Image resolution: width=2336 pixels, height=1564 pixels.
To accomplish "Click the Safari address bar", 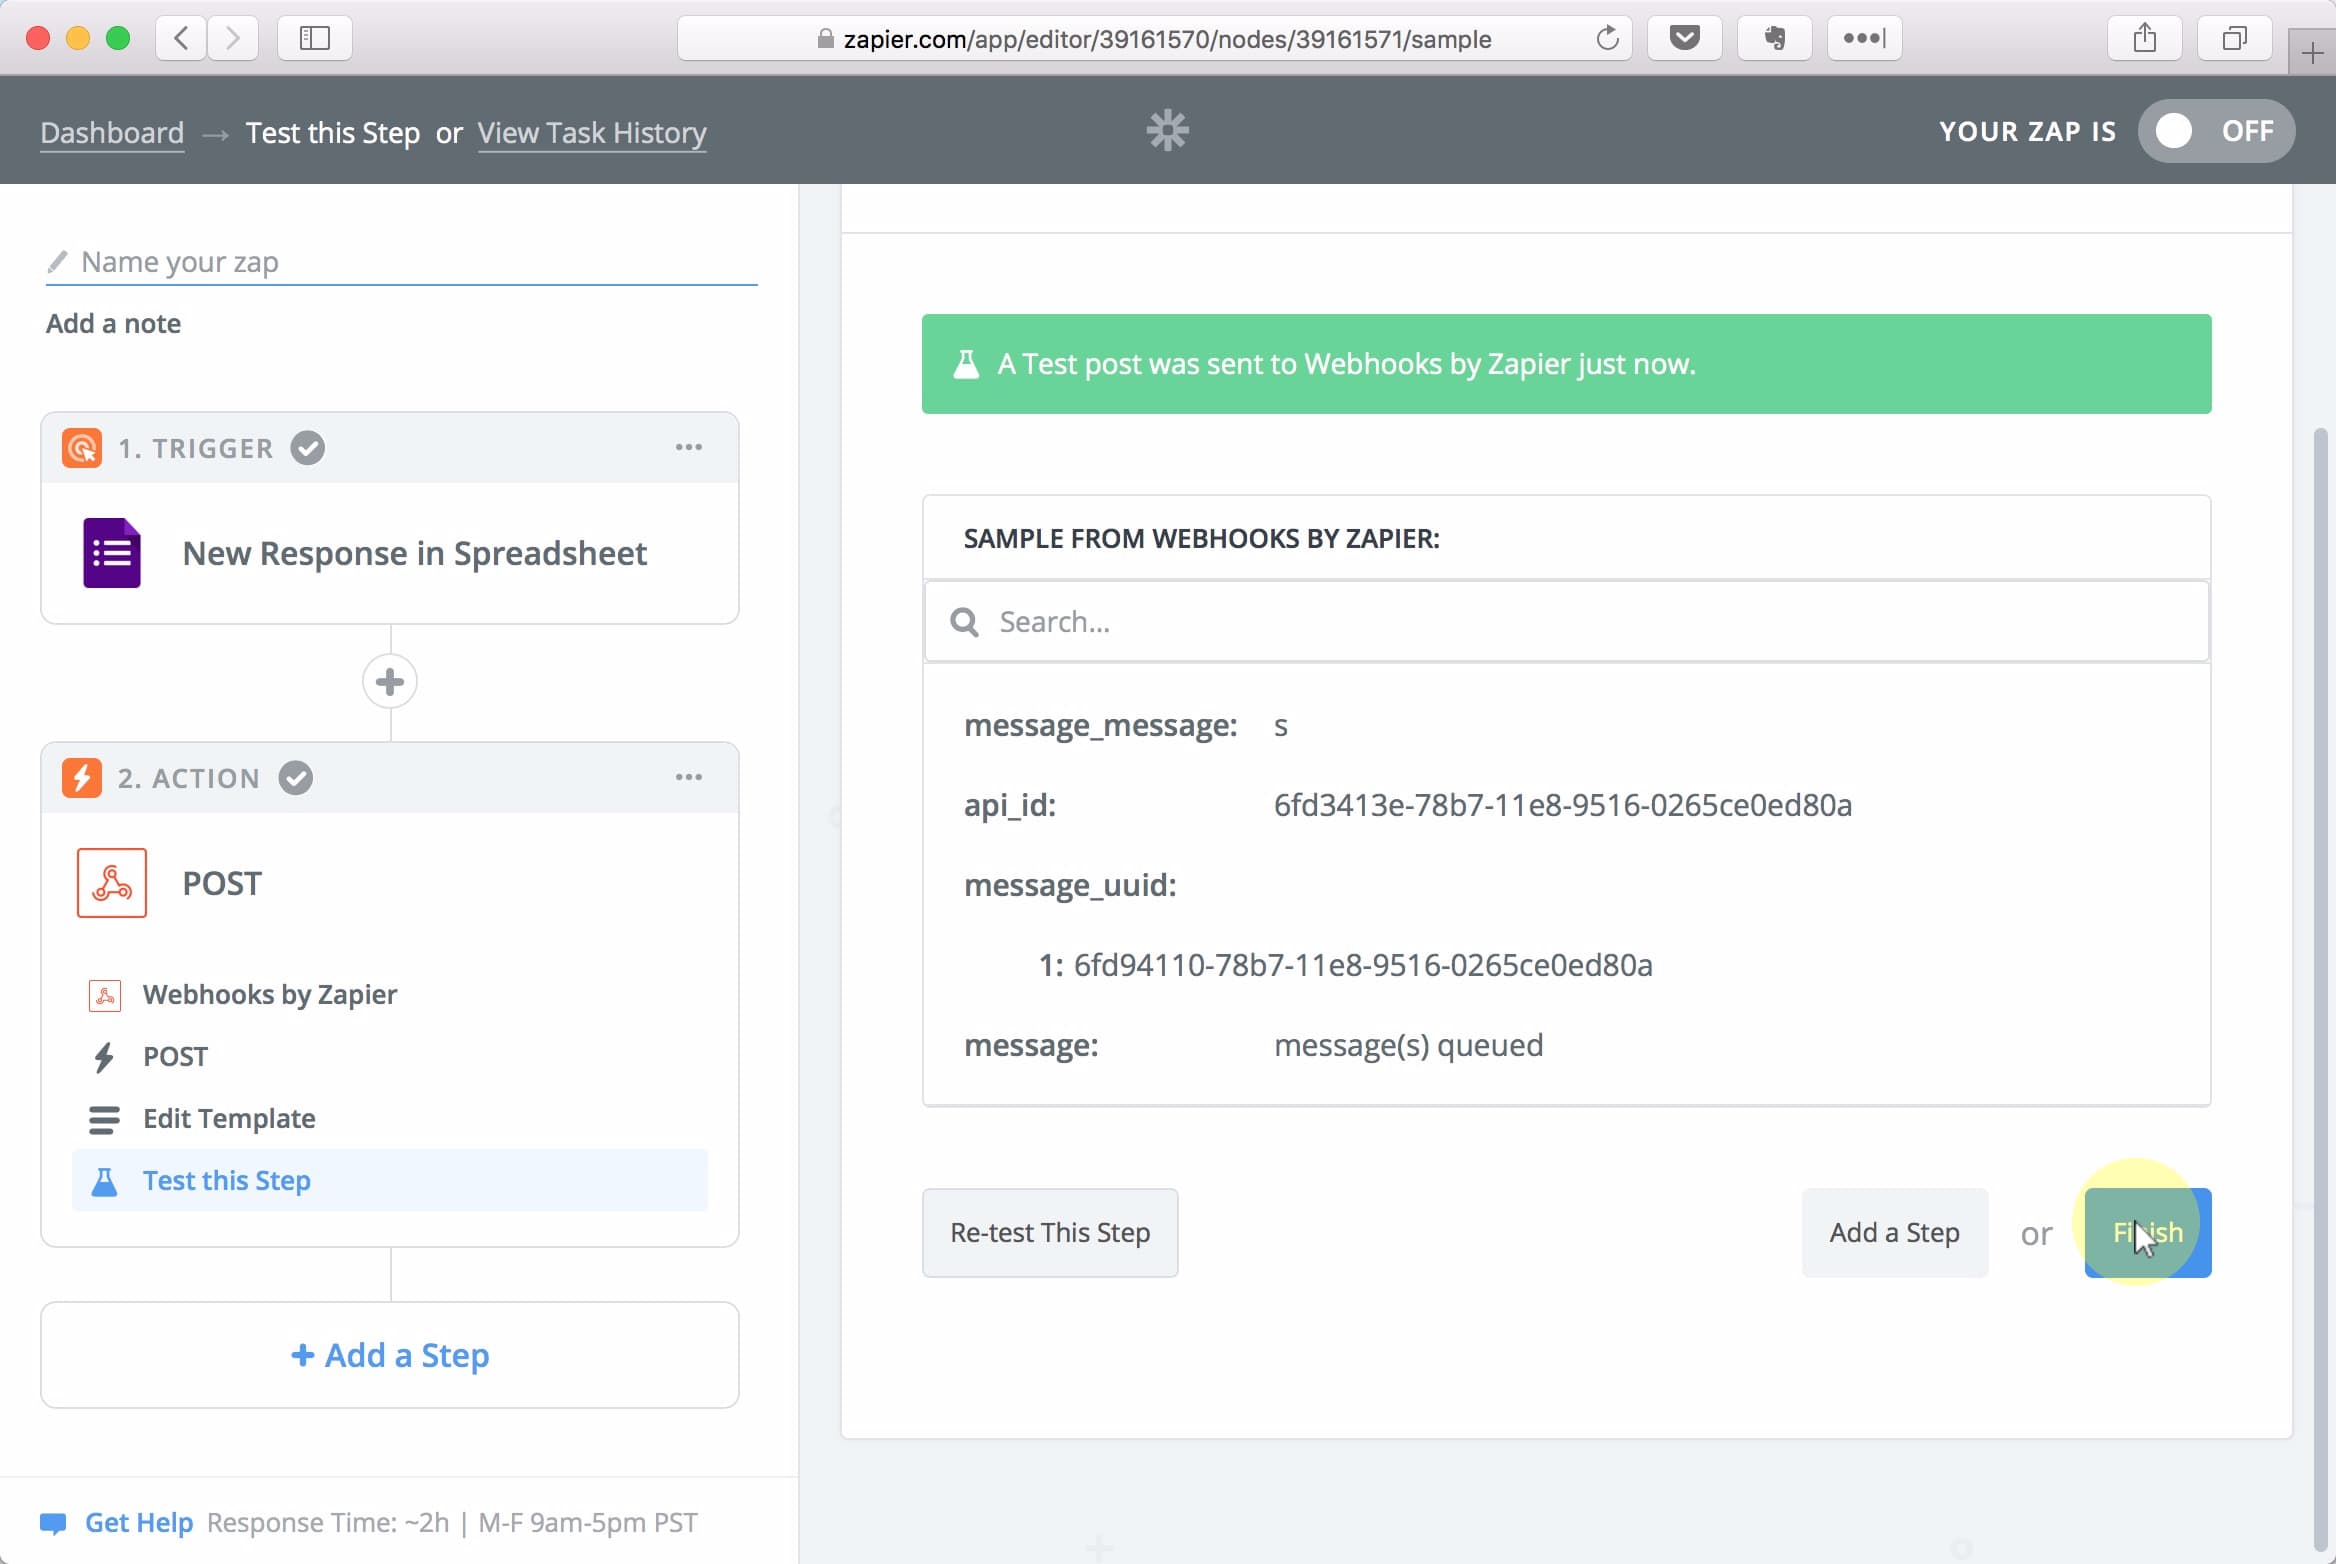I will [x=1154, y=38].
